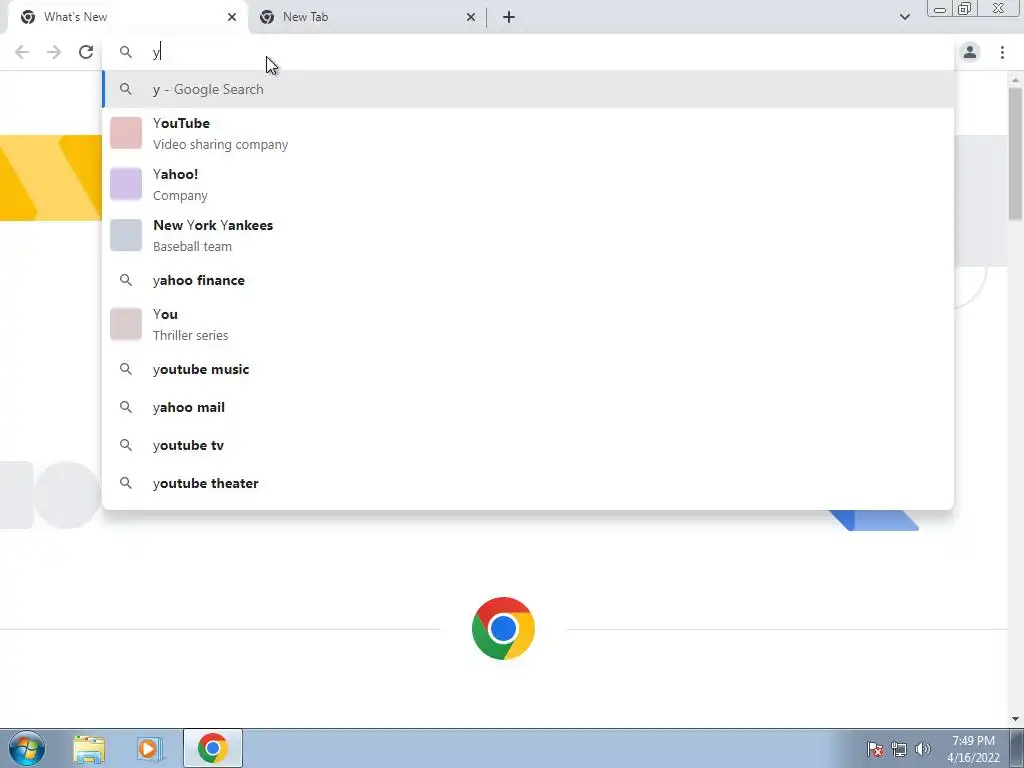Open Windows Explorer from the taskbar
The height and width of the screenshot is (768, 1024).
pos(89,748)
